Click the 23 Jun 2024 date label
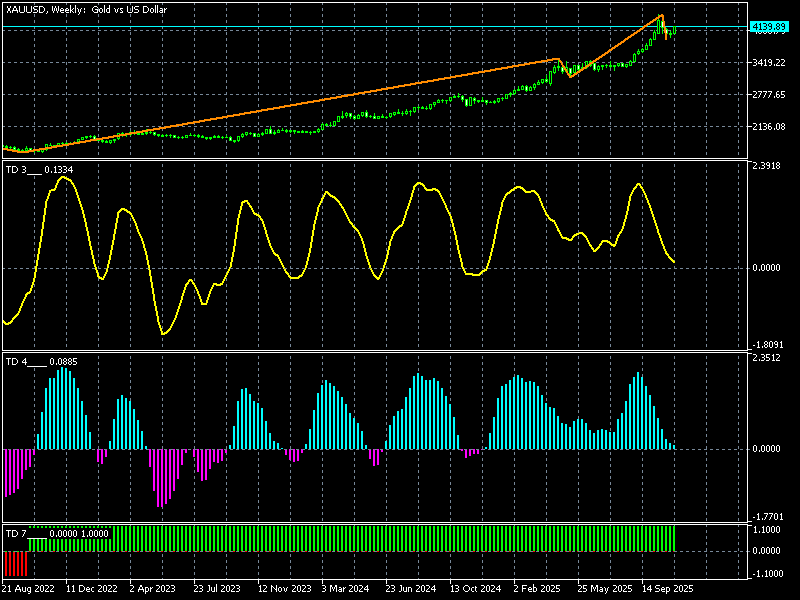800x600 pixels. point(411,589)
